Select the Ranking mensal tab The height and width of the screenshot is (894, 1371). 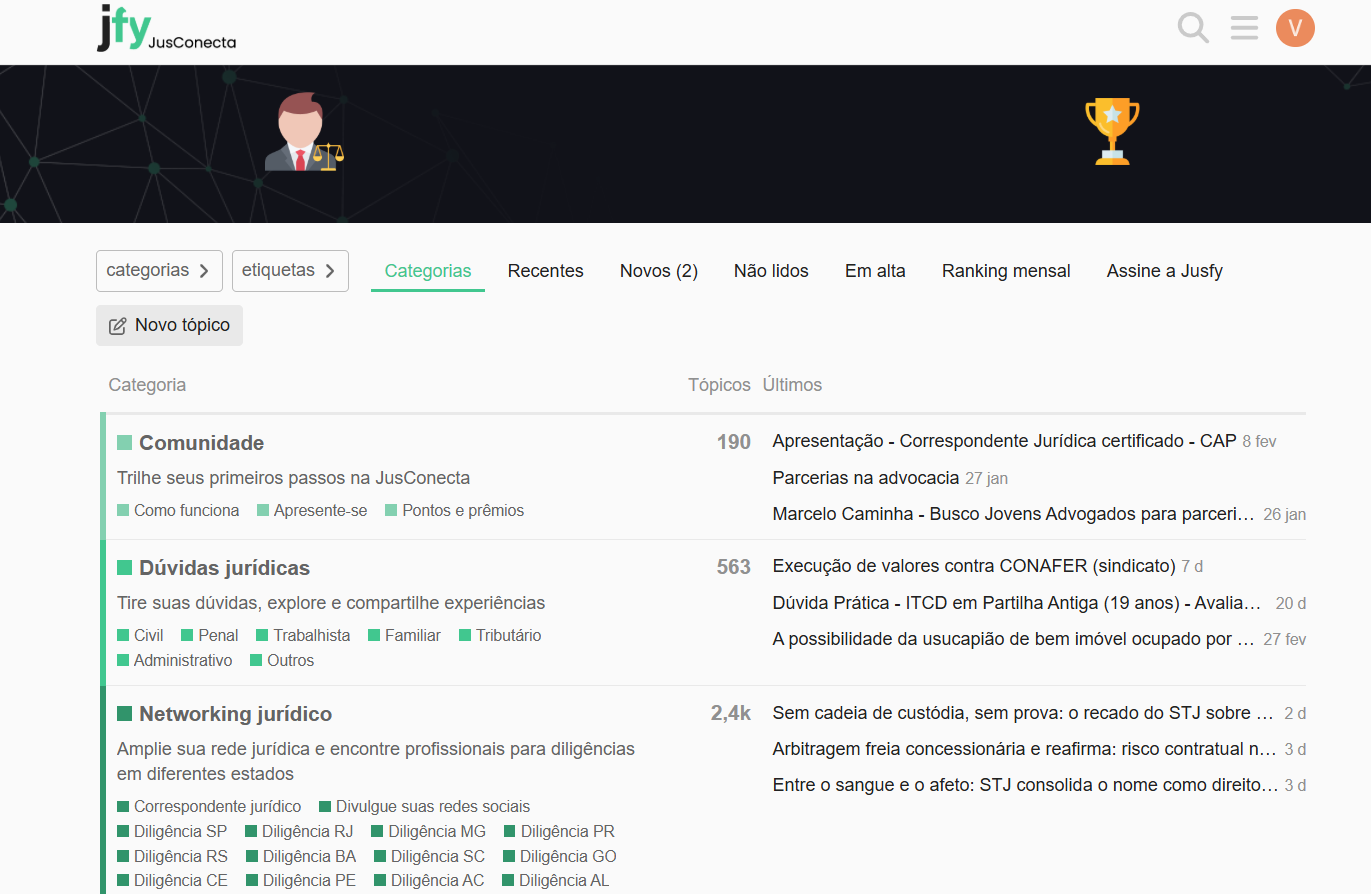pos(1005,271)
